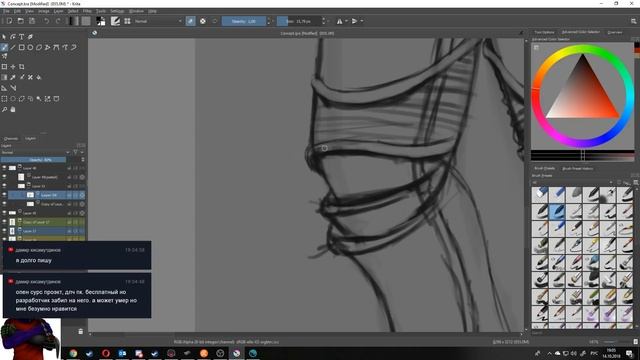
Task: Create a new document from toolbar
Action: pos(9,21)
